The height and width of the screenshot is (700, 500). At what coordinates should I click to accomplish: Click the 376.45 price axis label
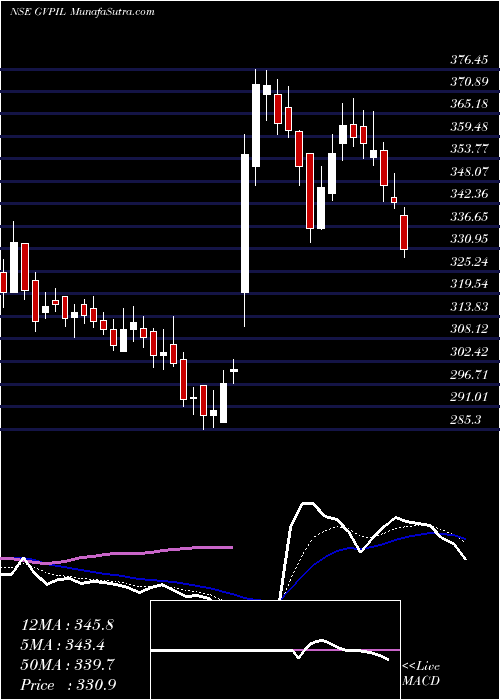click(468, 60)
